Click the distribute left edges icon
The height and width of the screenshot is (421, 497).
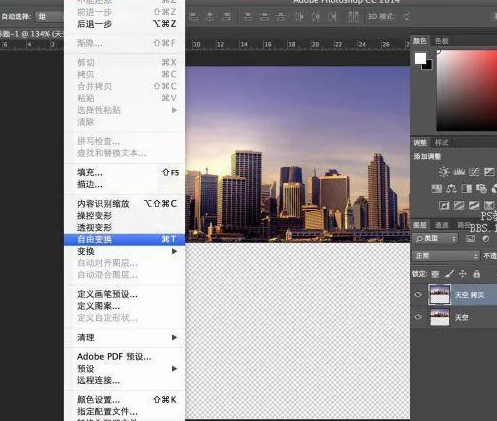click(x=299, y=16)
